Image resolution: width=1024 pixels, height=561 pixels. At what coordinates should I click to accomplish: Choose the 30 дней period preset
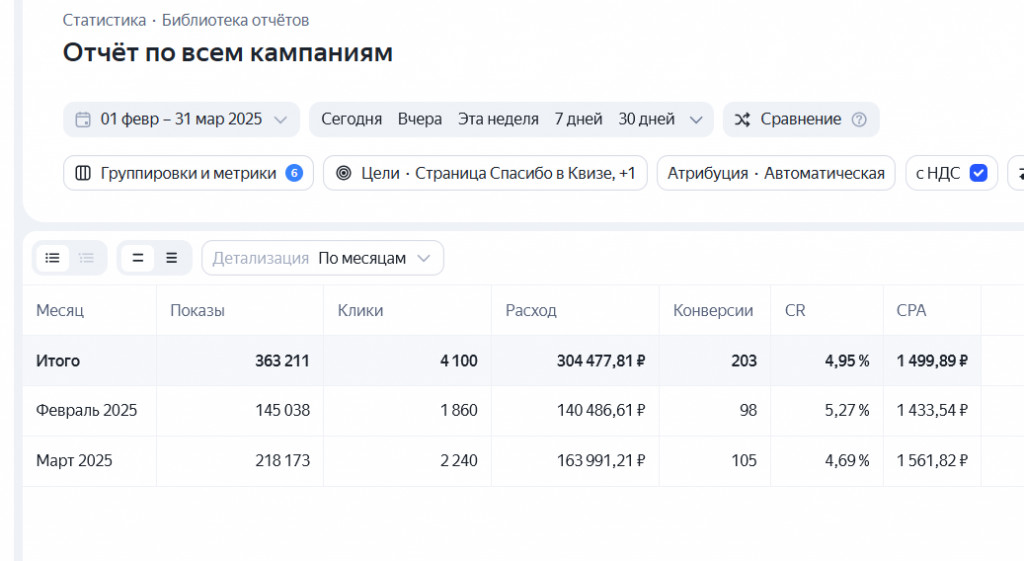point(647,120)
